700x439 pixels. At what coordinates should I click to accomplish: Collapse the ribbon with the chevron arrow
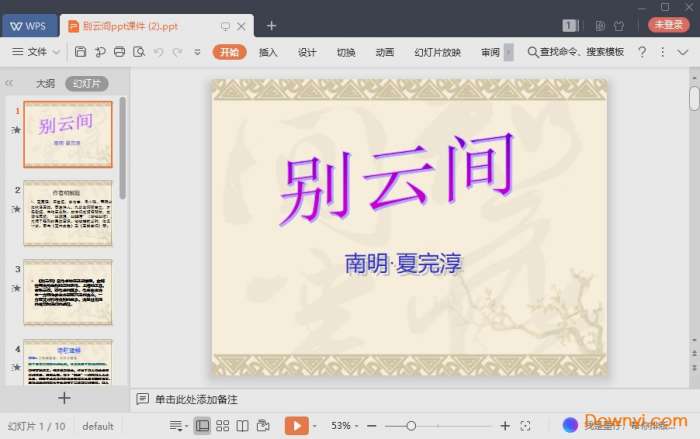click(683, 52)
